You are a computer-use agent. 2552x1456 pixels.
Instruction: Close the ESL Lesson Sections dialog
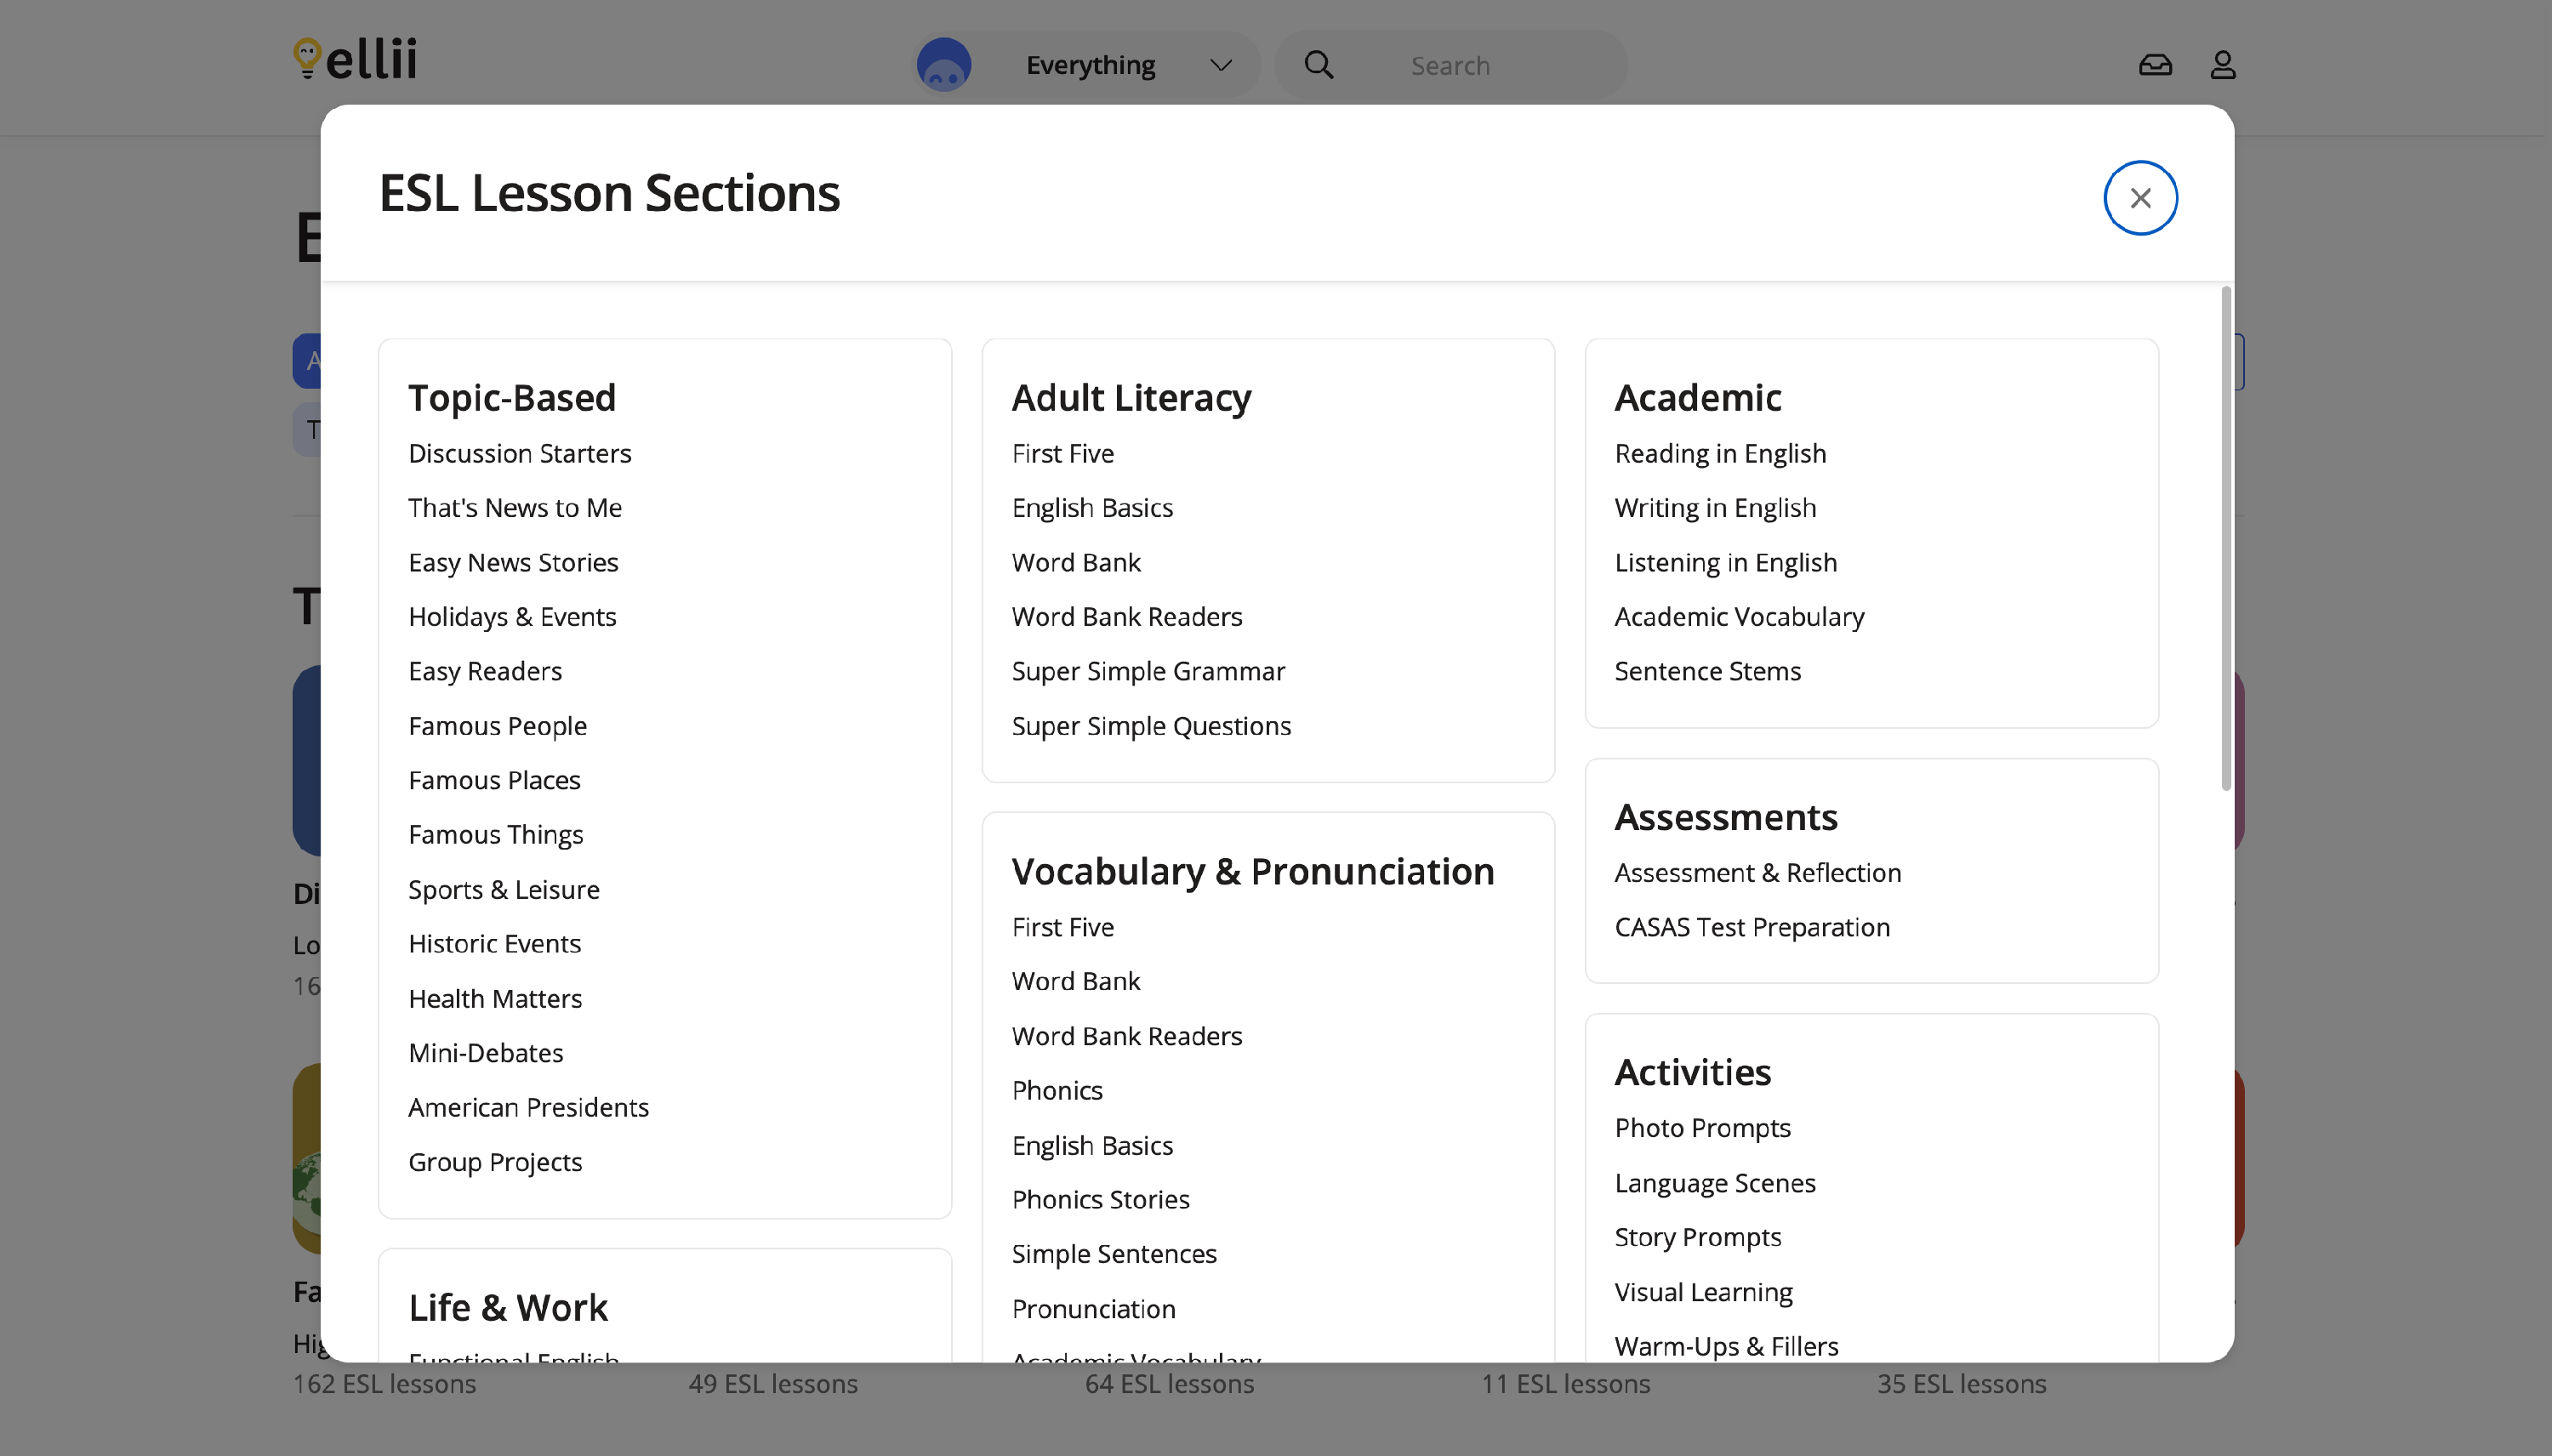point(2140,198)
